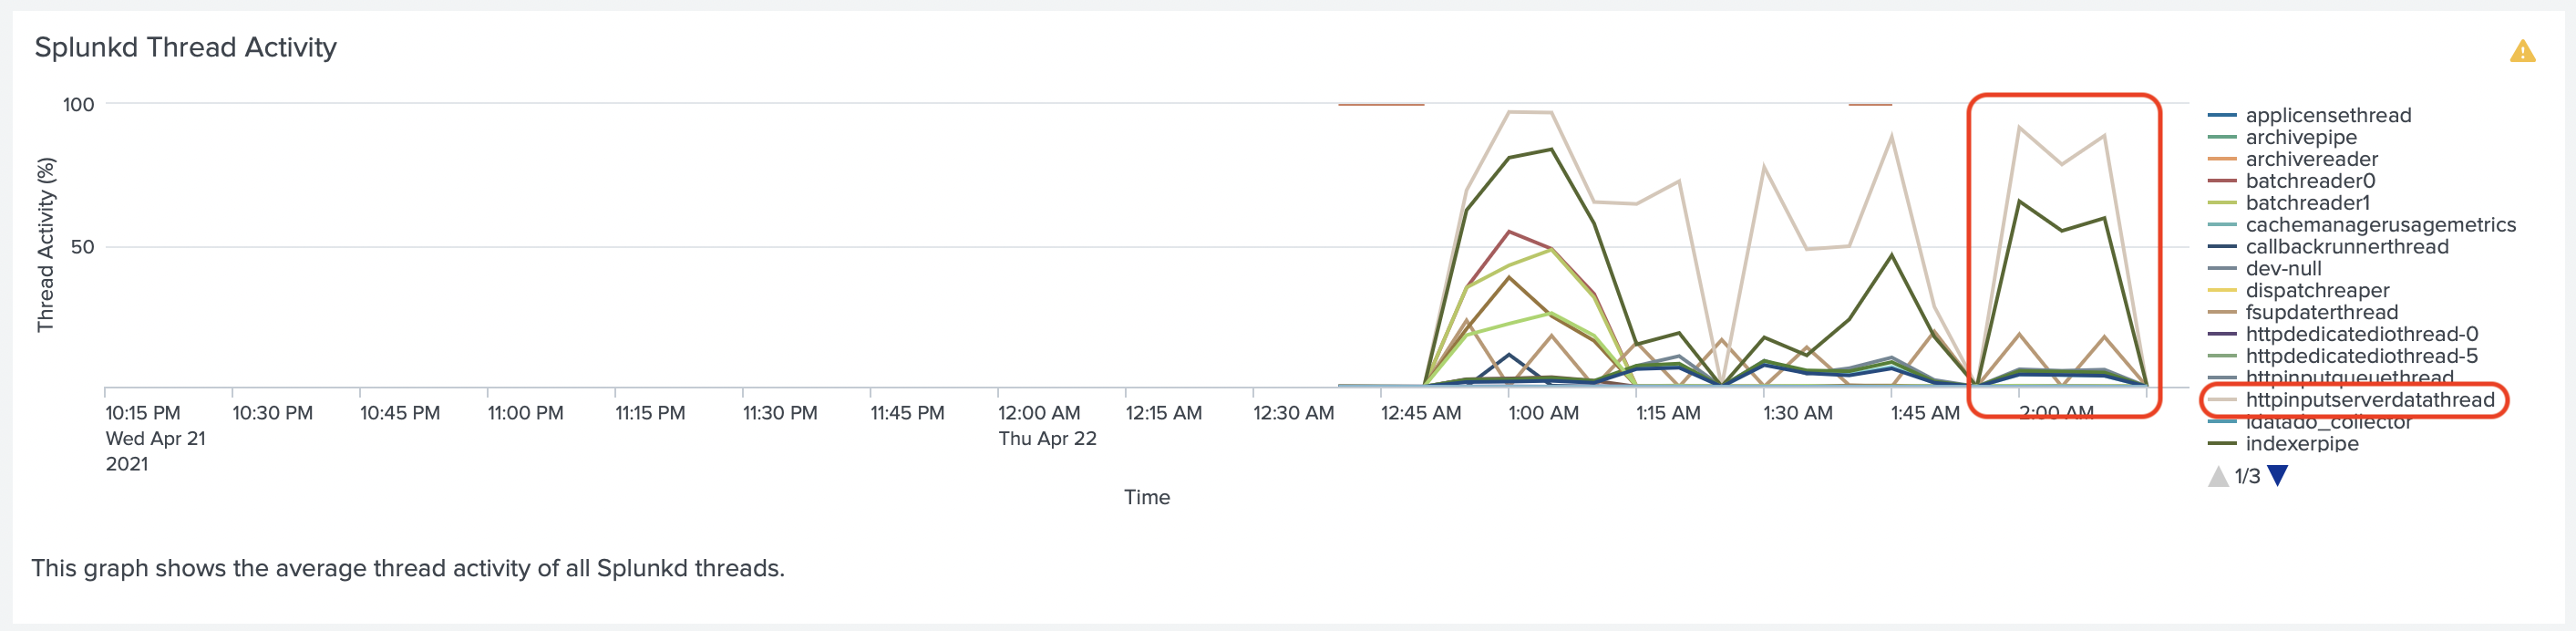Click httpdedicatediothread-5 legend entry

point(2361,357)
